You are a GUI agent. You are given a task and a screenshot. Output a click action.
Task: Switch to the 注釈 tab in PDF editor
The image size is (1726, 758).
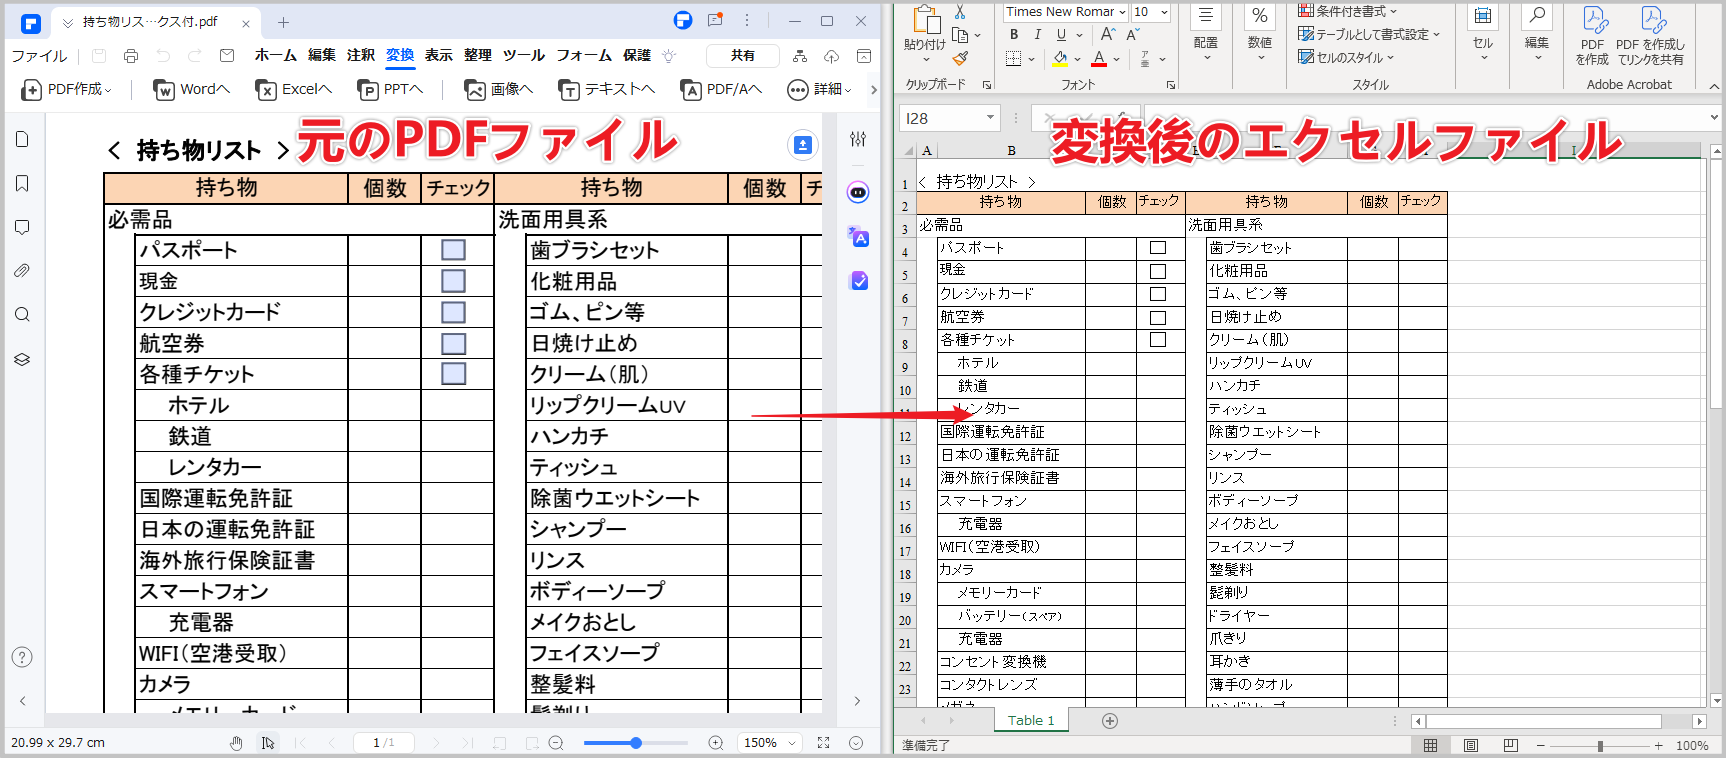tap(361, 56)
